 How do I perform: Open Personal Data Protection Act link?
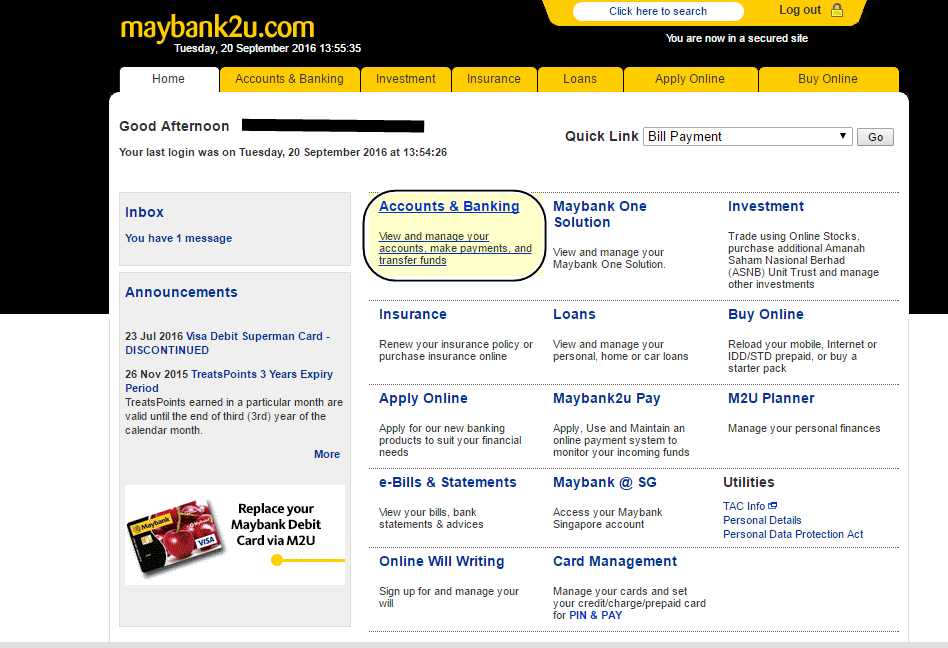tap(793, 534)
